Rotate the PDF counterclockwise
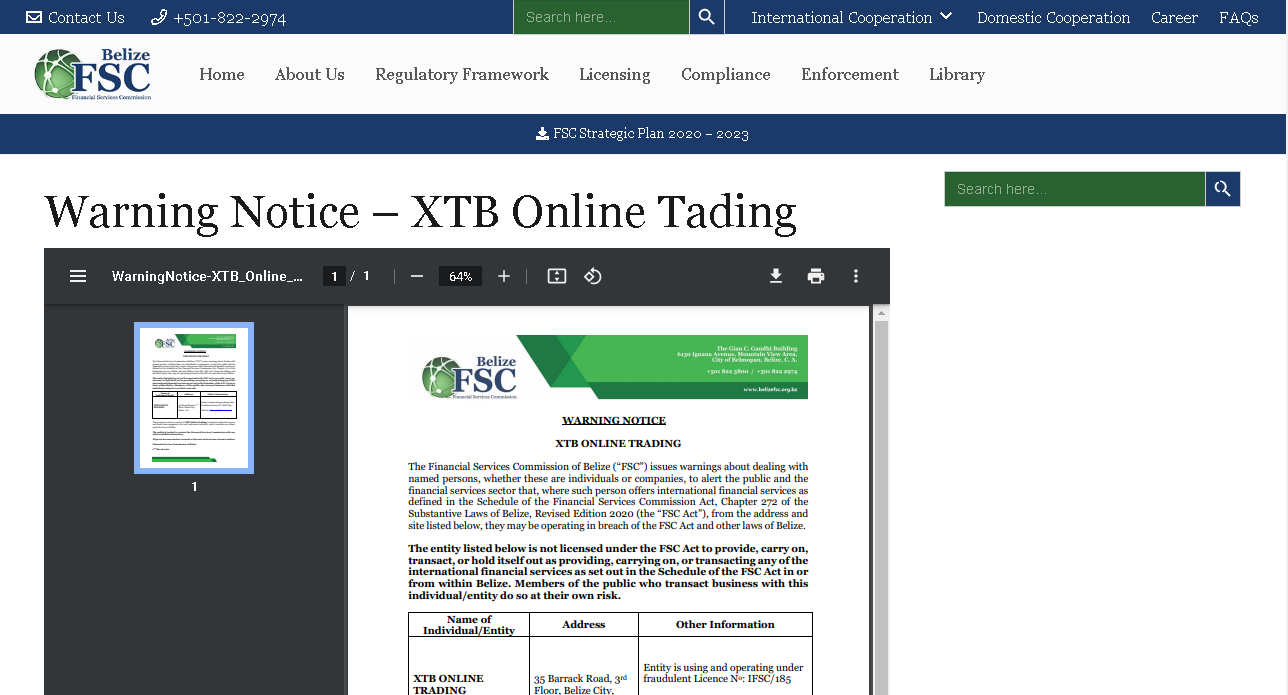1288x695 pixels. [x=592, y=276]
